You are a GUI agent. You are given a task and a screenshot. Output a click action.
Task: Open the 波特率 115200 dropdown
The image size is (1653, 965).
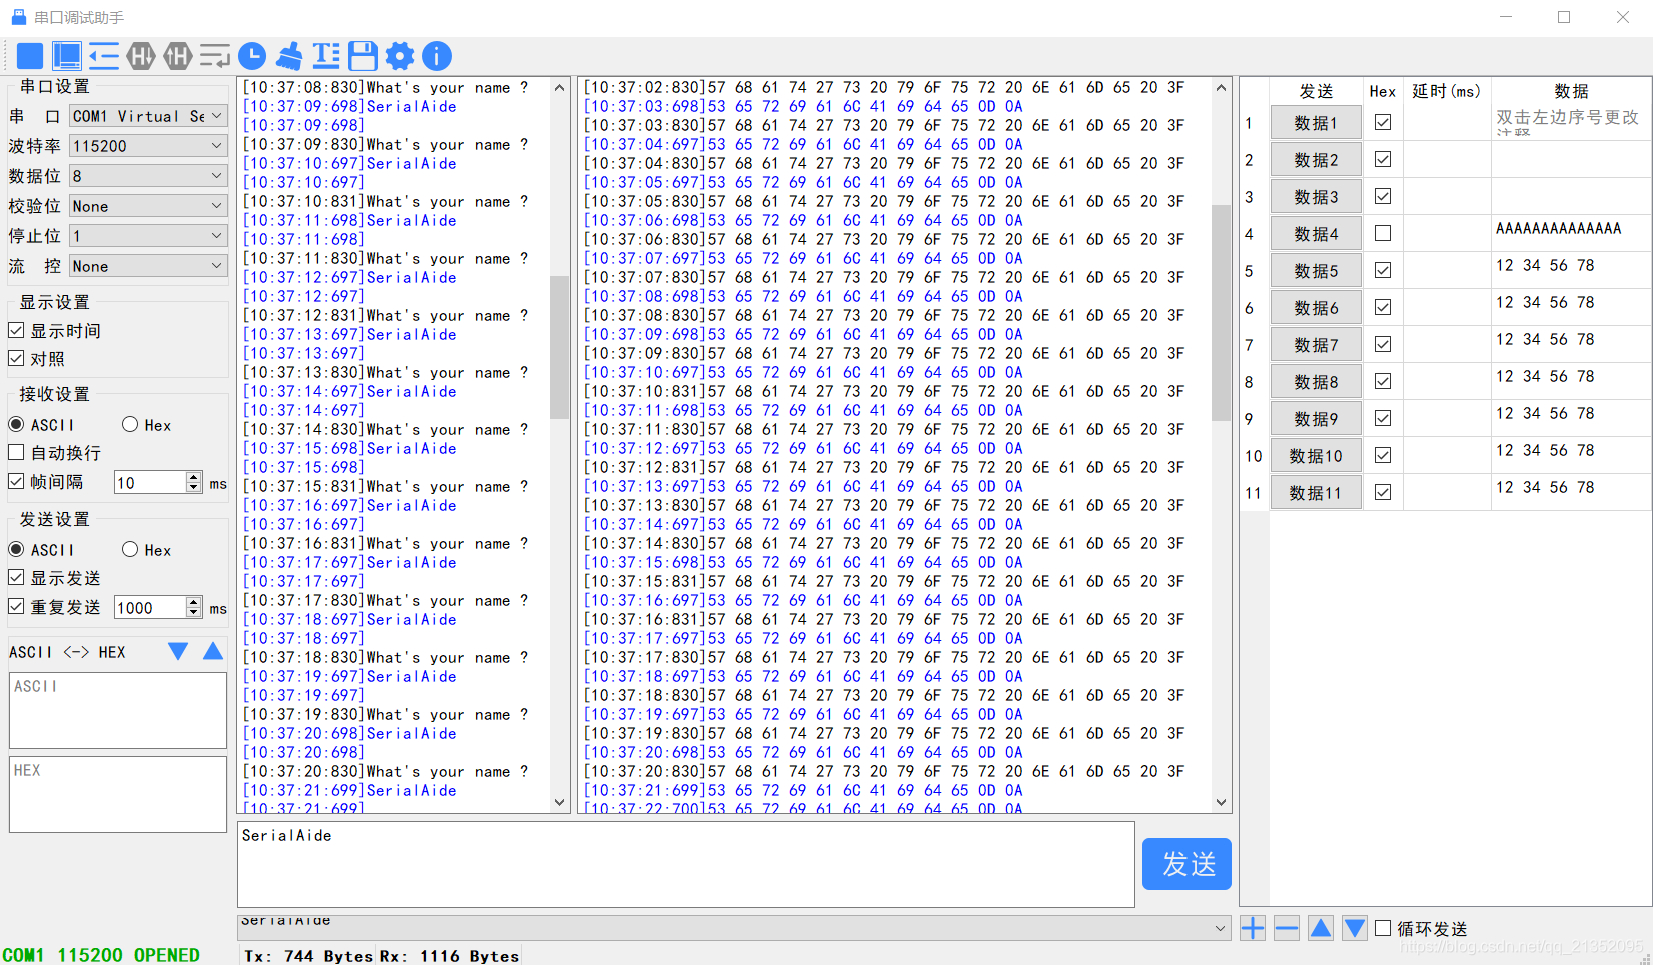pyautogui.click(x=148, y=146)
